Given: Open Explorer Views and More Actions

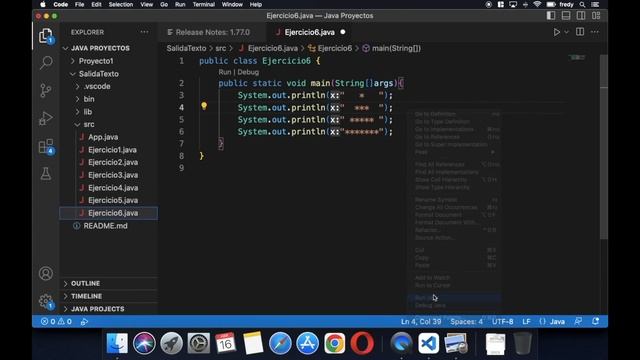Looking at the screenshot, I should click(144, 32).
